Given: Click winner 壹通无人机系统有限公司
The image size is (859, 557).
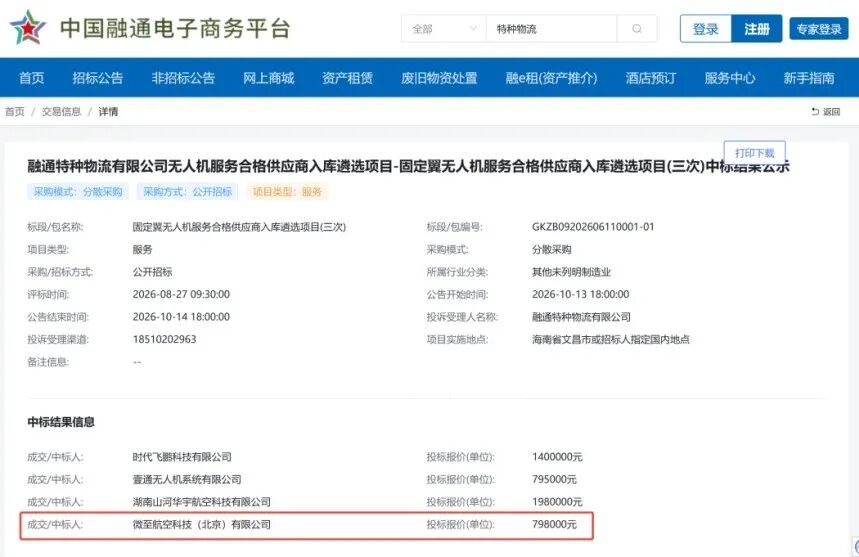Looking at the screenshot, I should [x=187, y=479].
